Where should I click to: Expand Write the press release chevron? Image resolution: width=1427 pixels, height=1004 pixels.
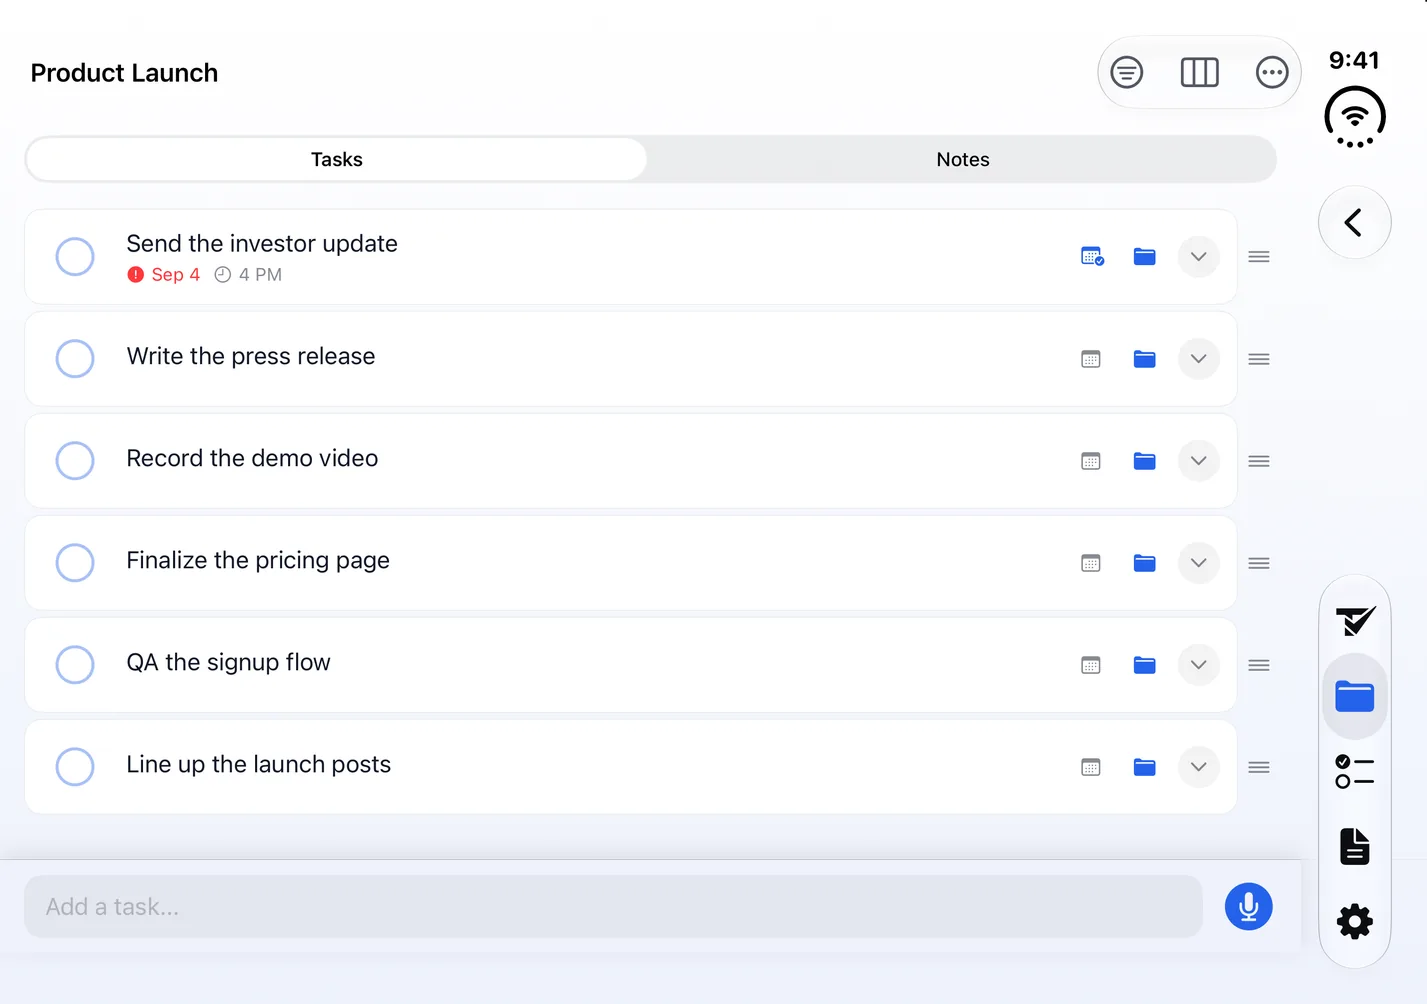(1199, 359)
